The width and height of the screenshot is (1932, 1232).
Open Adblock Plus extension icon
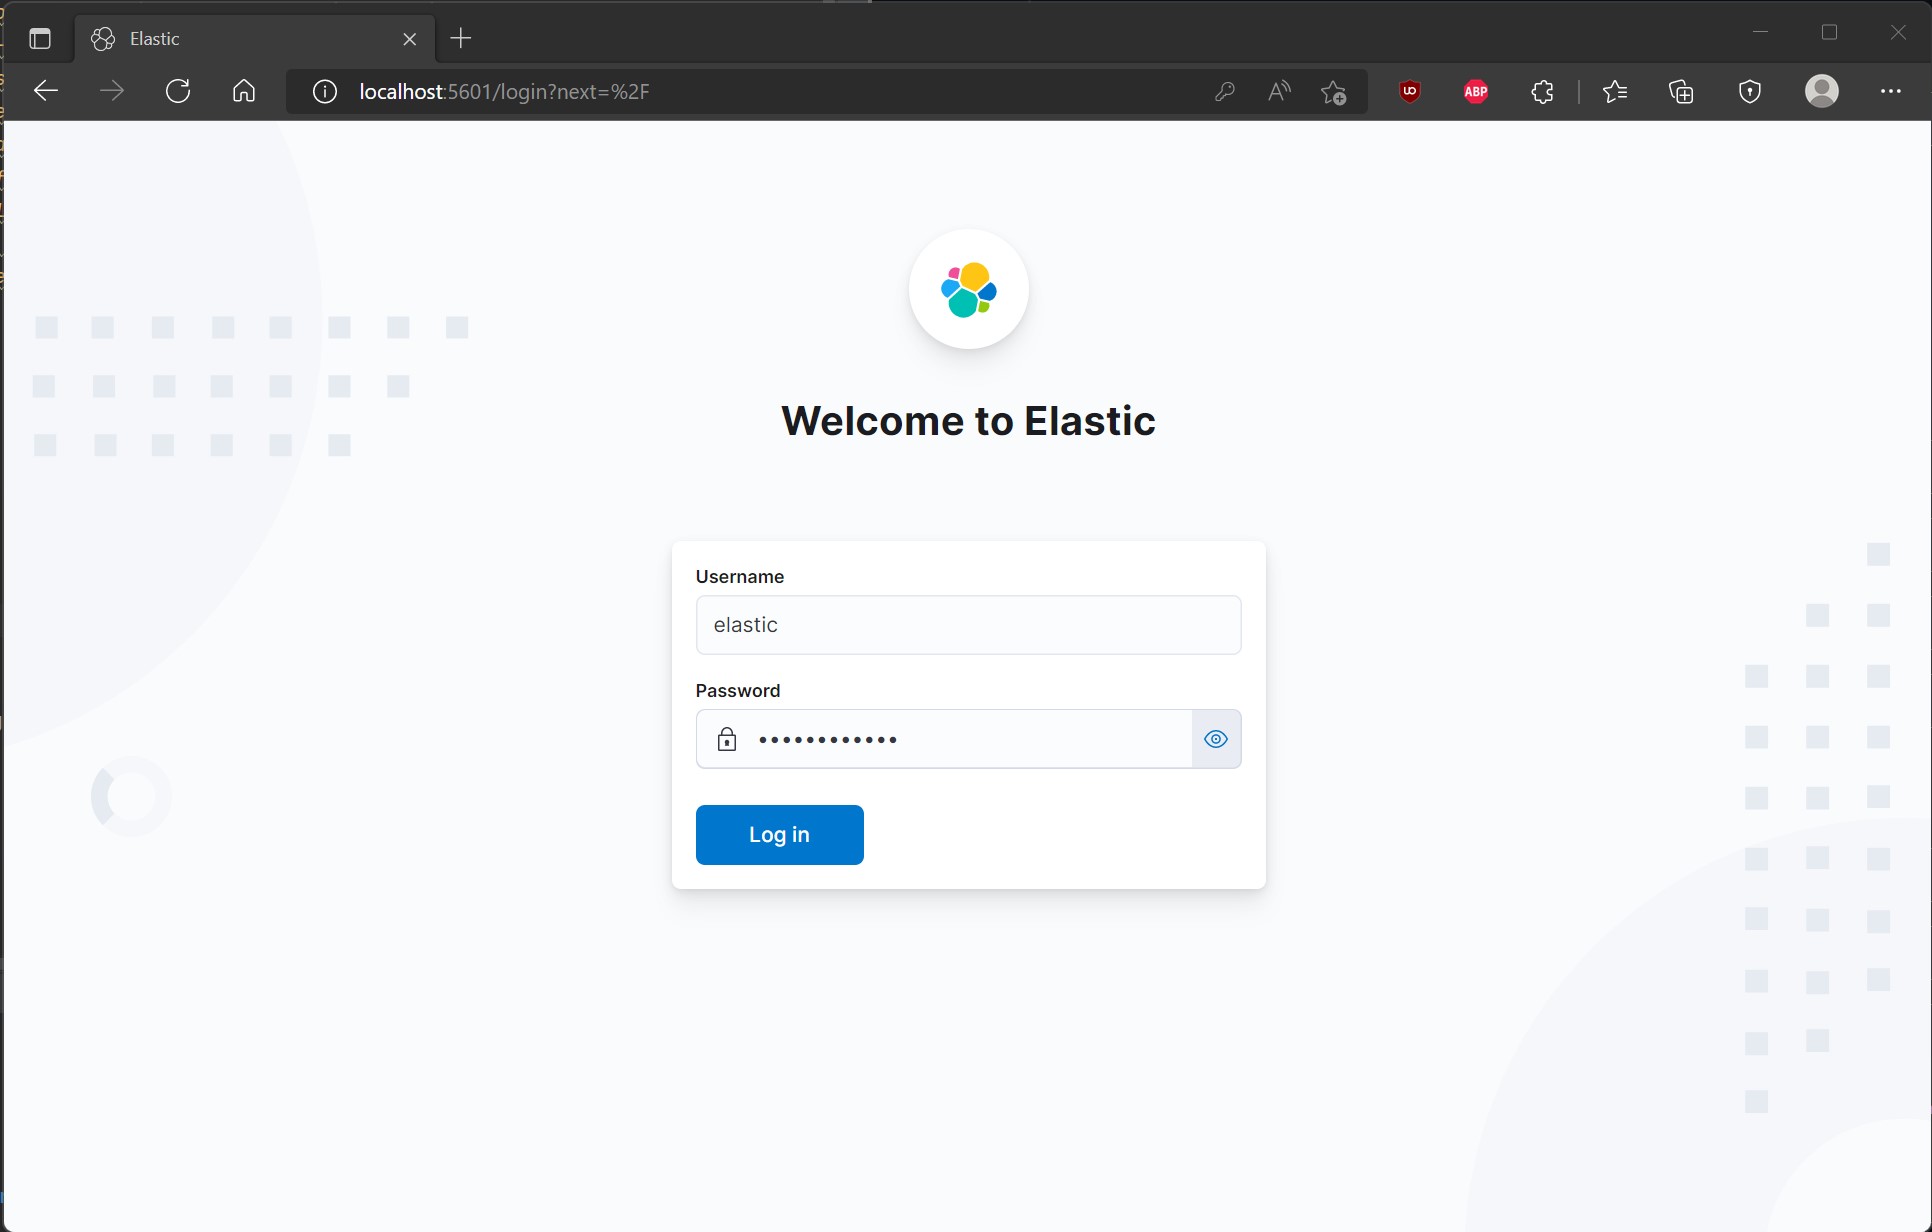(x=1476, y=92)
